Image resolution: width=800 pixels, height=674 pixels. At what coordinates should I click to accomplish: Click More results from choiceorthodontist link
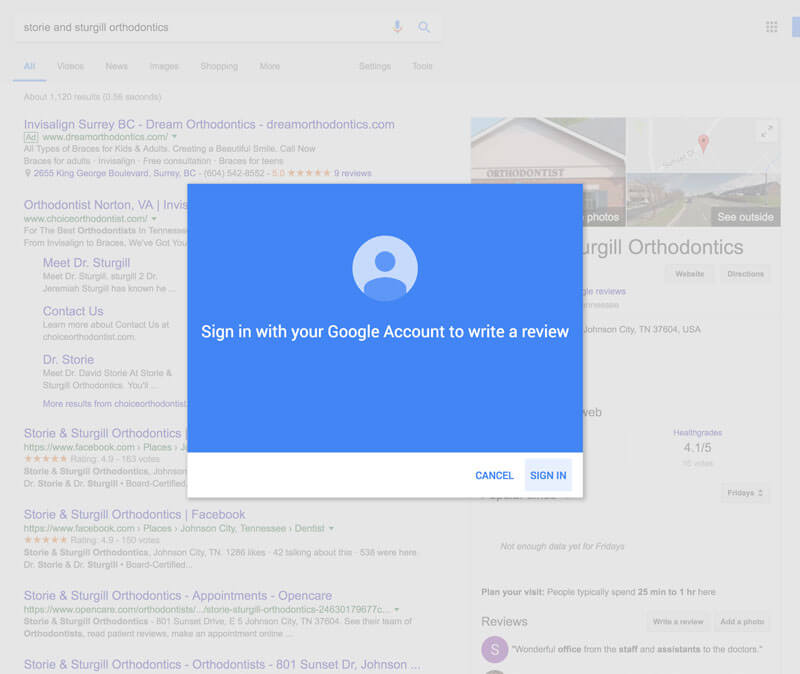115,404
